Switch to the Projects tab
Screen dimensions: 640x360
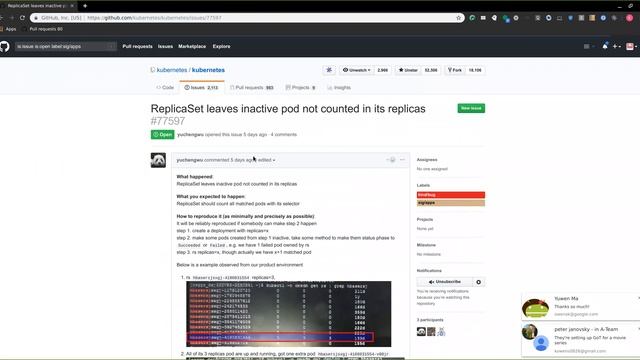pyautogui.click(x=300, y=88)
